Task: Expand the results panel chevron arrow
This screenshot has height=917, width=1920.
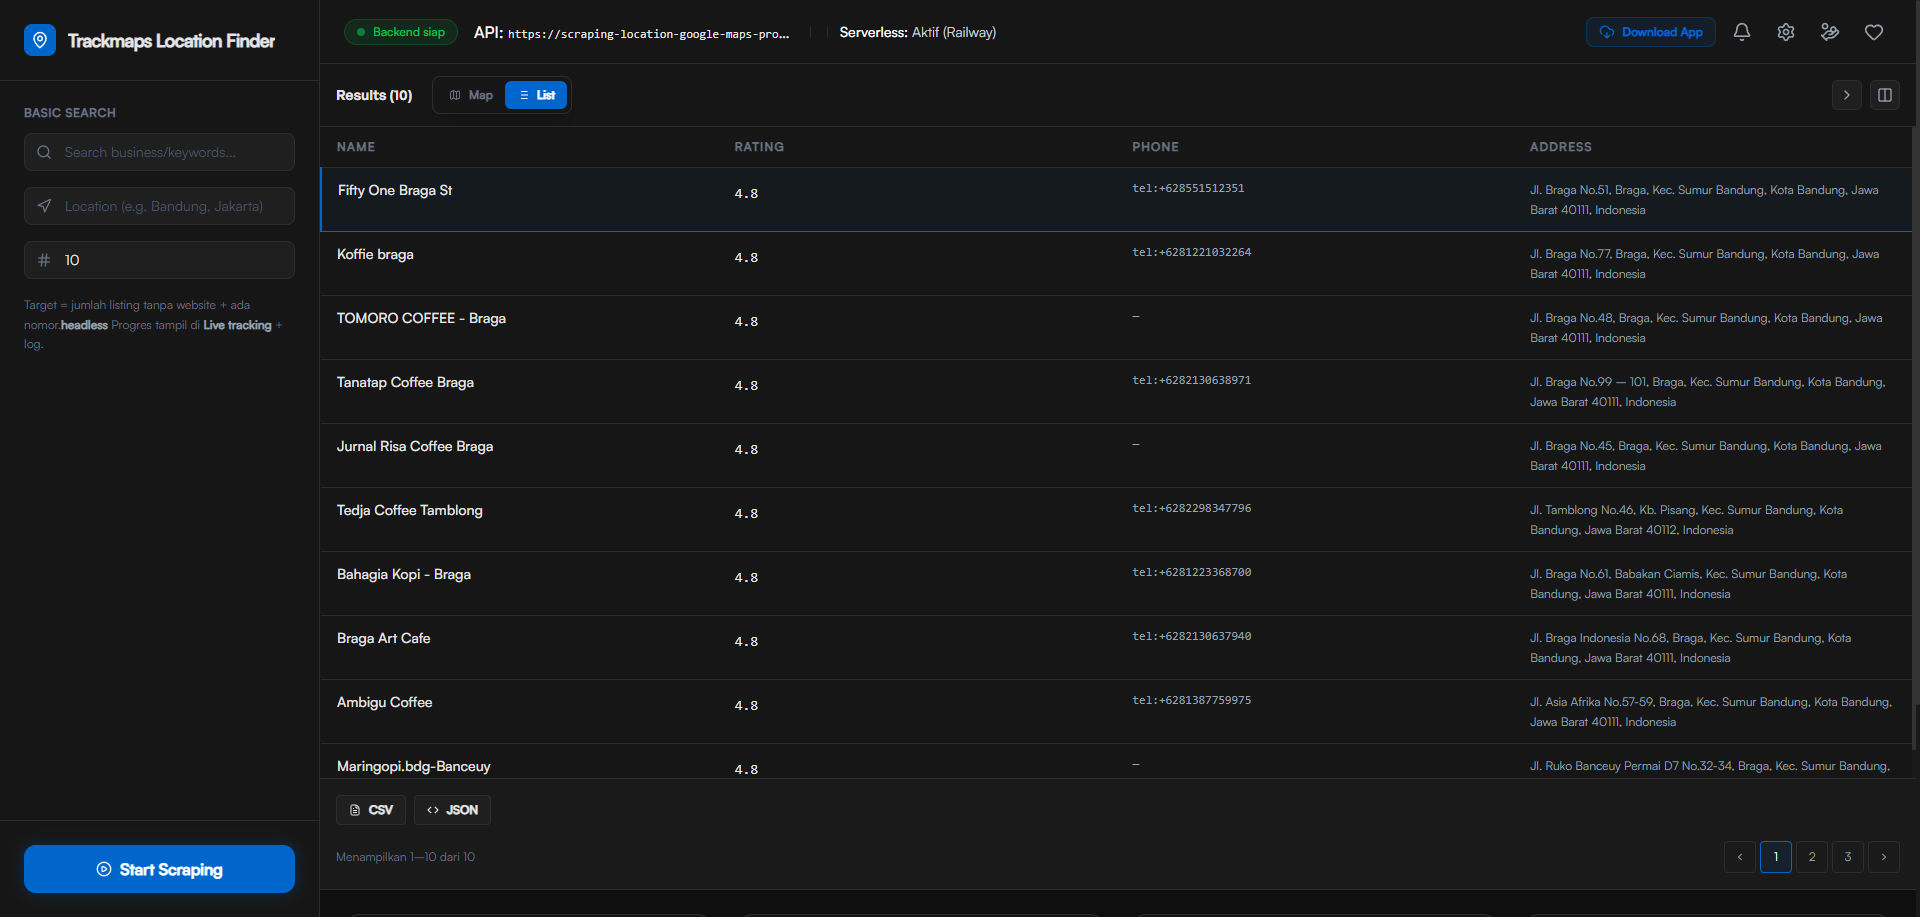Action: tap(1847, 95)
